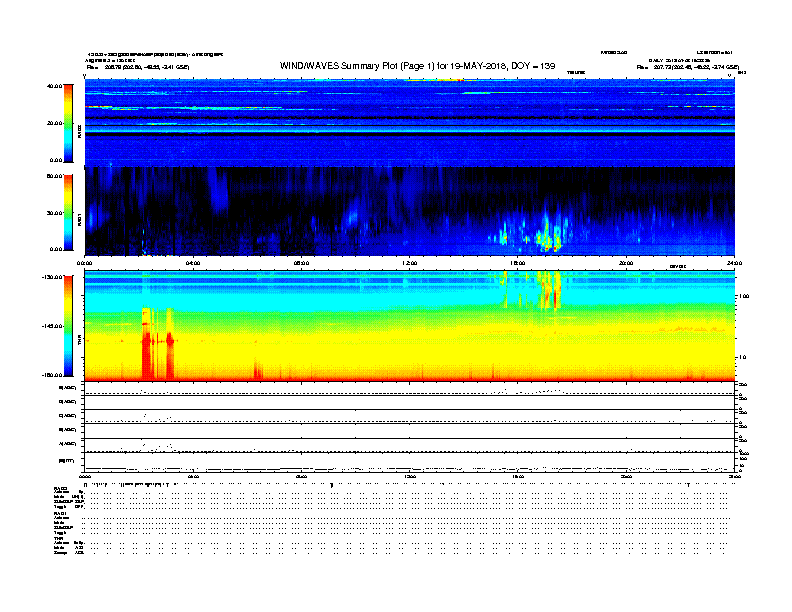Viewport: 792px width, 612px height.
Task: Click the 20.00 label on RAD2 scale
Action: 55,123
